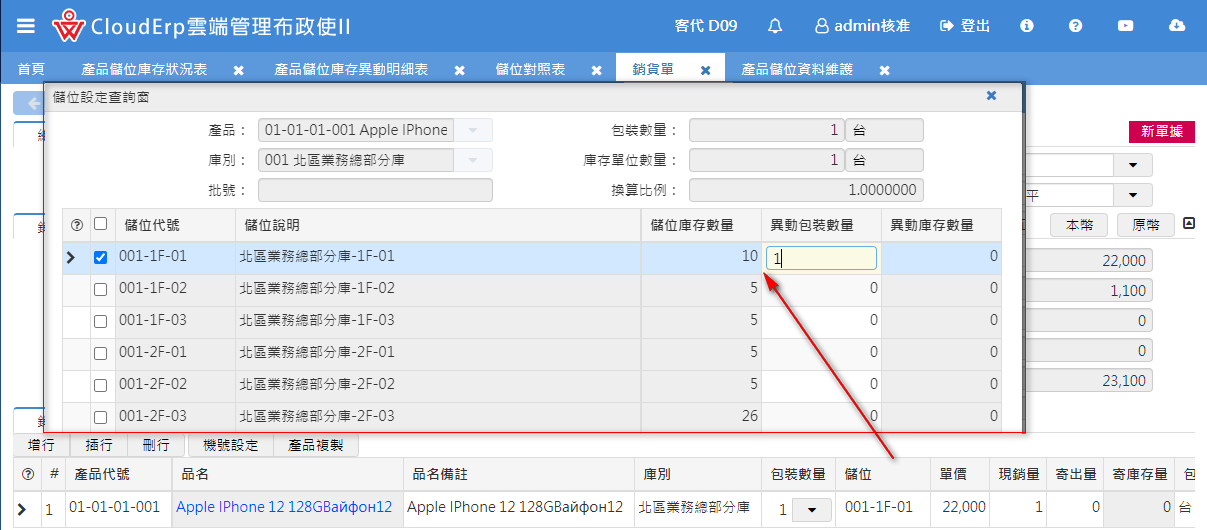Close the 儲位設定查詢窗 dialog
Image resolution: width=1207 pixels, height=530 pixels.
(x=991, y=96)
